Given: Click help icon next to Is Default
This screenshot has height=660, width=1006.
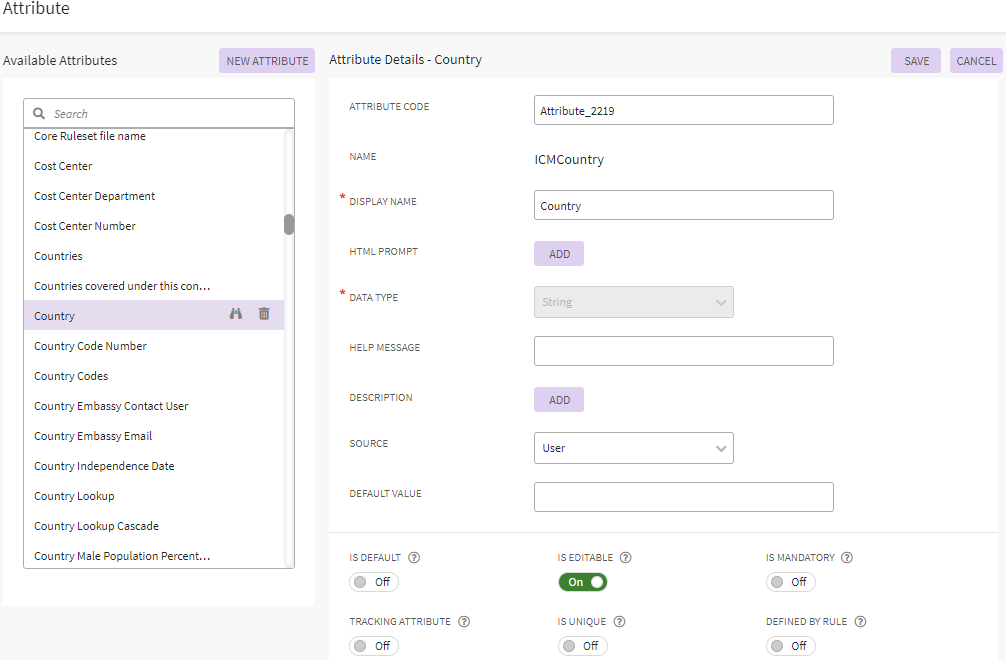Looking at the screenshot, I should pyautogui.click(x=414, y=558).
